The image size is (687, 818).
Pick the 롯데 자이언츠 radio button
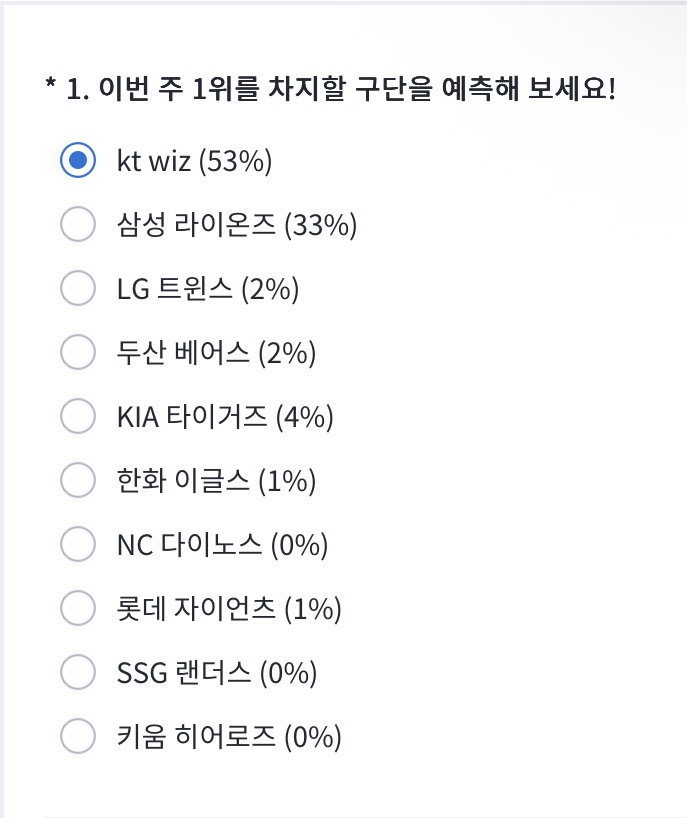(x=78, y=608)
